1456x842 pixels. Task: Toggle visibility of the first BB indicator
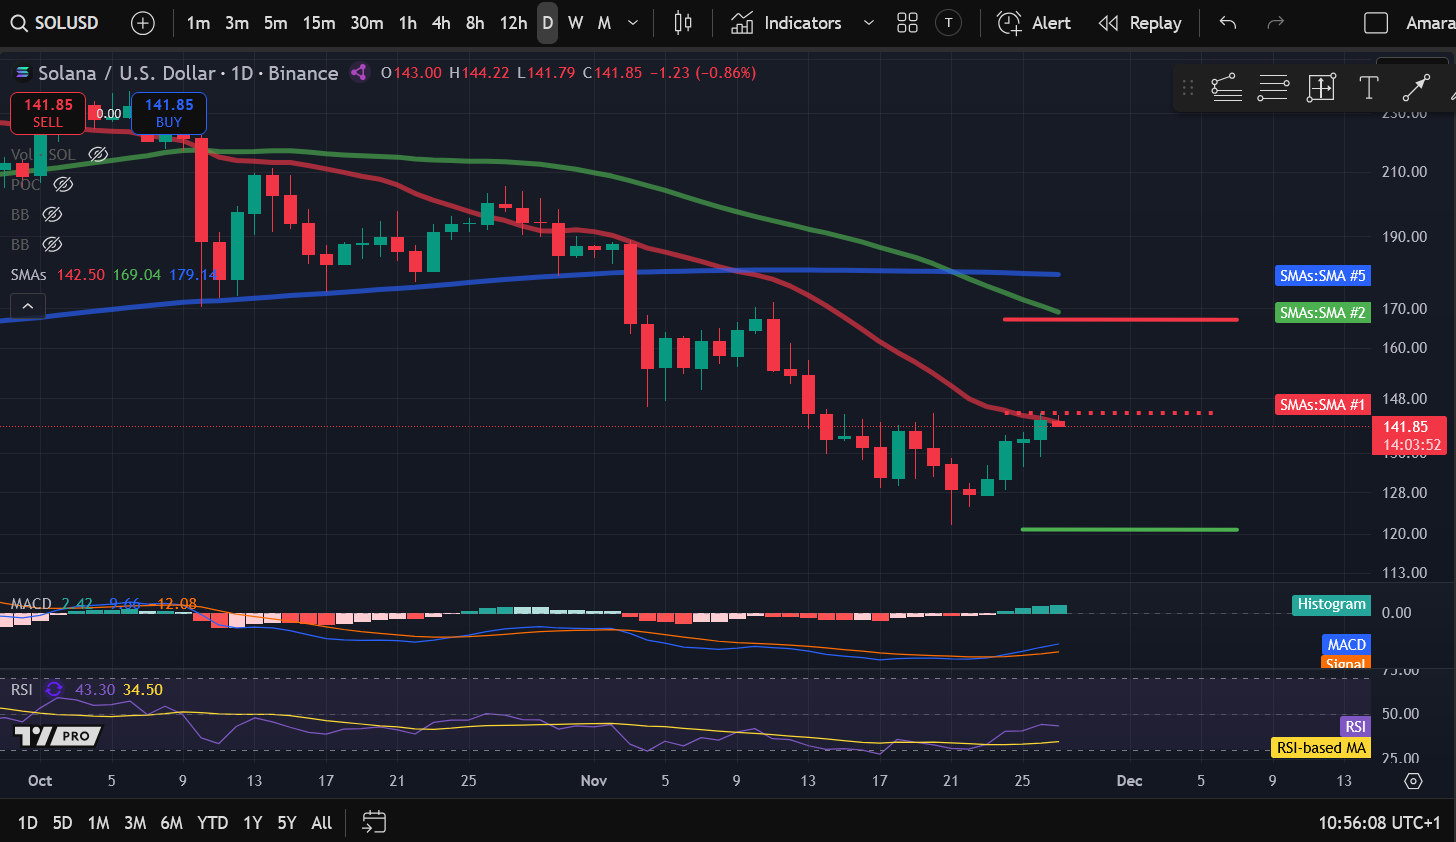52,214
